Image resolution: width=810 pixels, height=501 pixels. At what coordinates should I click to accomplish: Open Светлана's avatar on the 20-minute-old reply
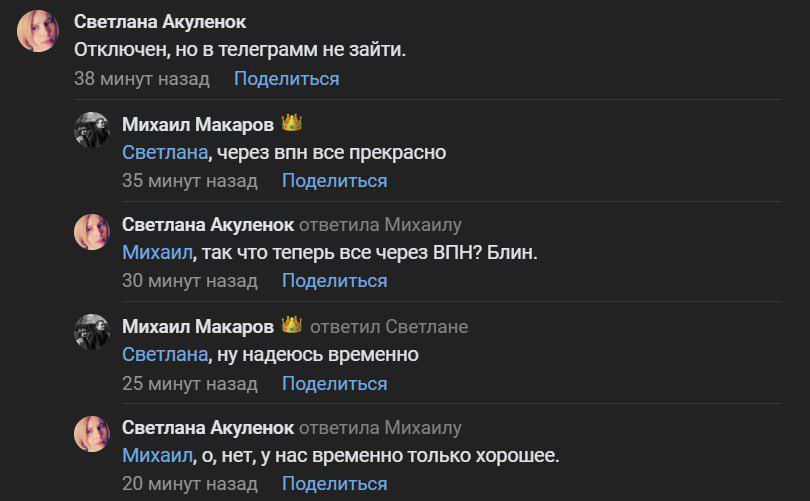92,434
